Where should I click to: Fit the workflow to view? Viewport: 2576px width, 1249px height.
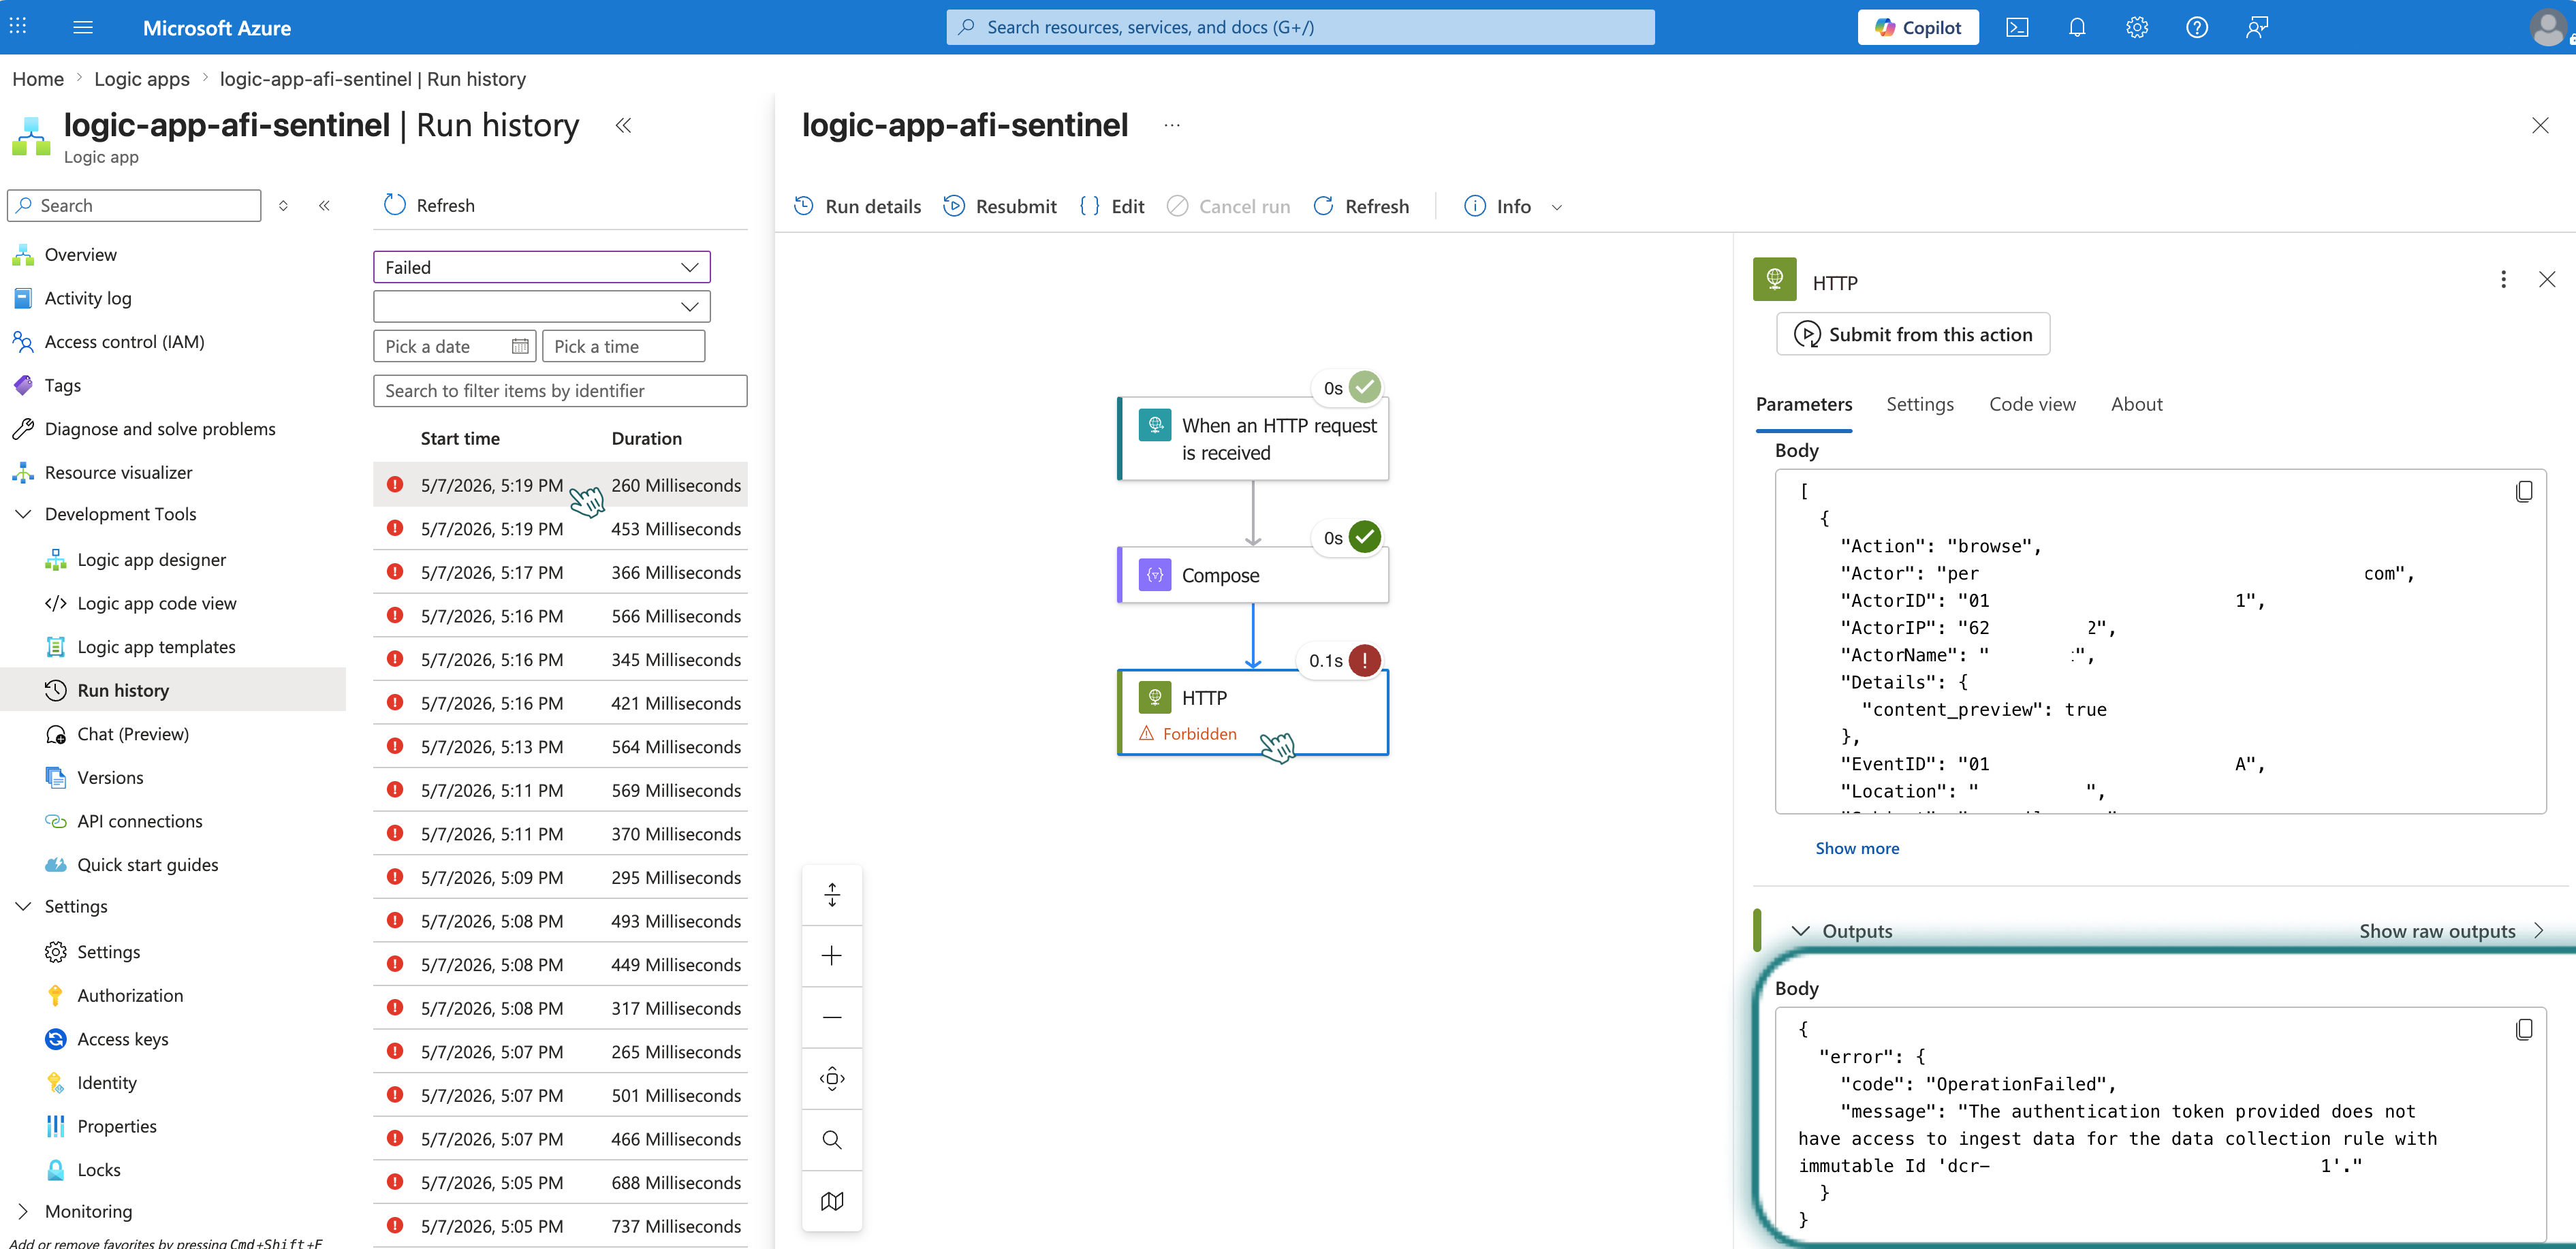[x=832, y=1078]
